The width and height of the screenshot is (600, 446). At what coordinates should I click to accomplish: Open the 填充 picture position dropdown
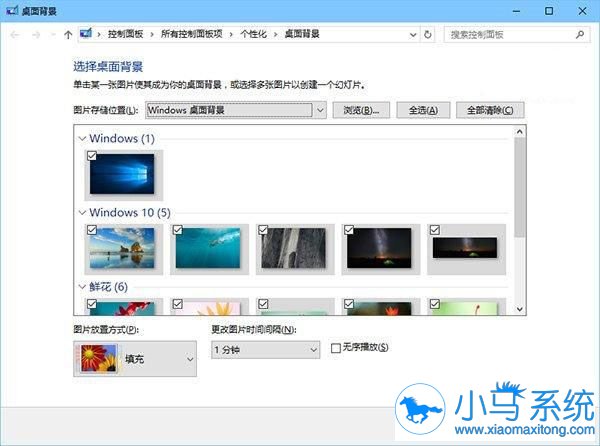pos(135,359)
